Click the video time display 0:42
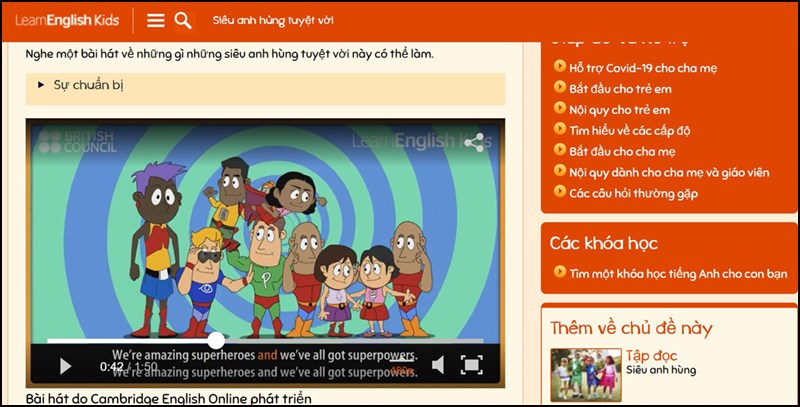800x407 pixels. [x=111, y=367]
